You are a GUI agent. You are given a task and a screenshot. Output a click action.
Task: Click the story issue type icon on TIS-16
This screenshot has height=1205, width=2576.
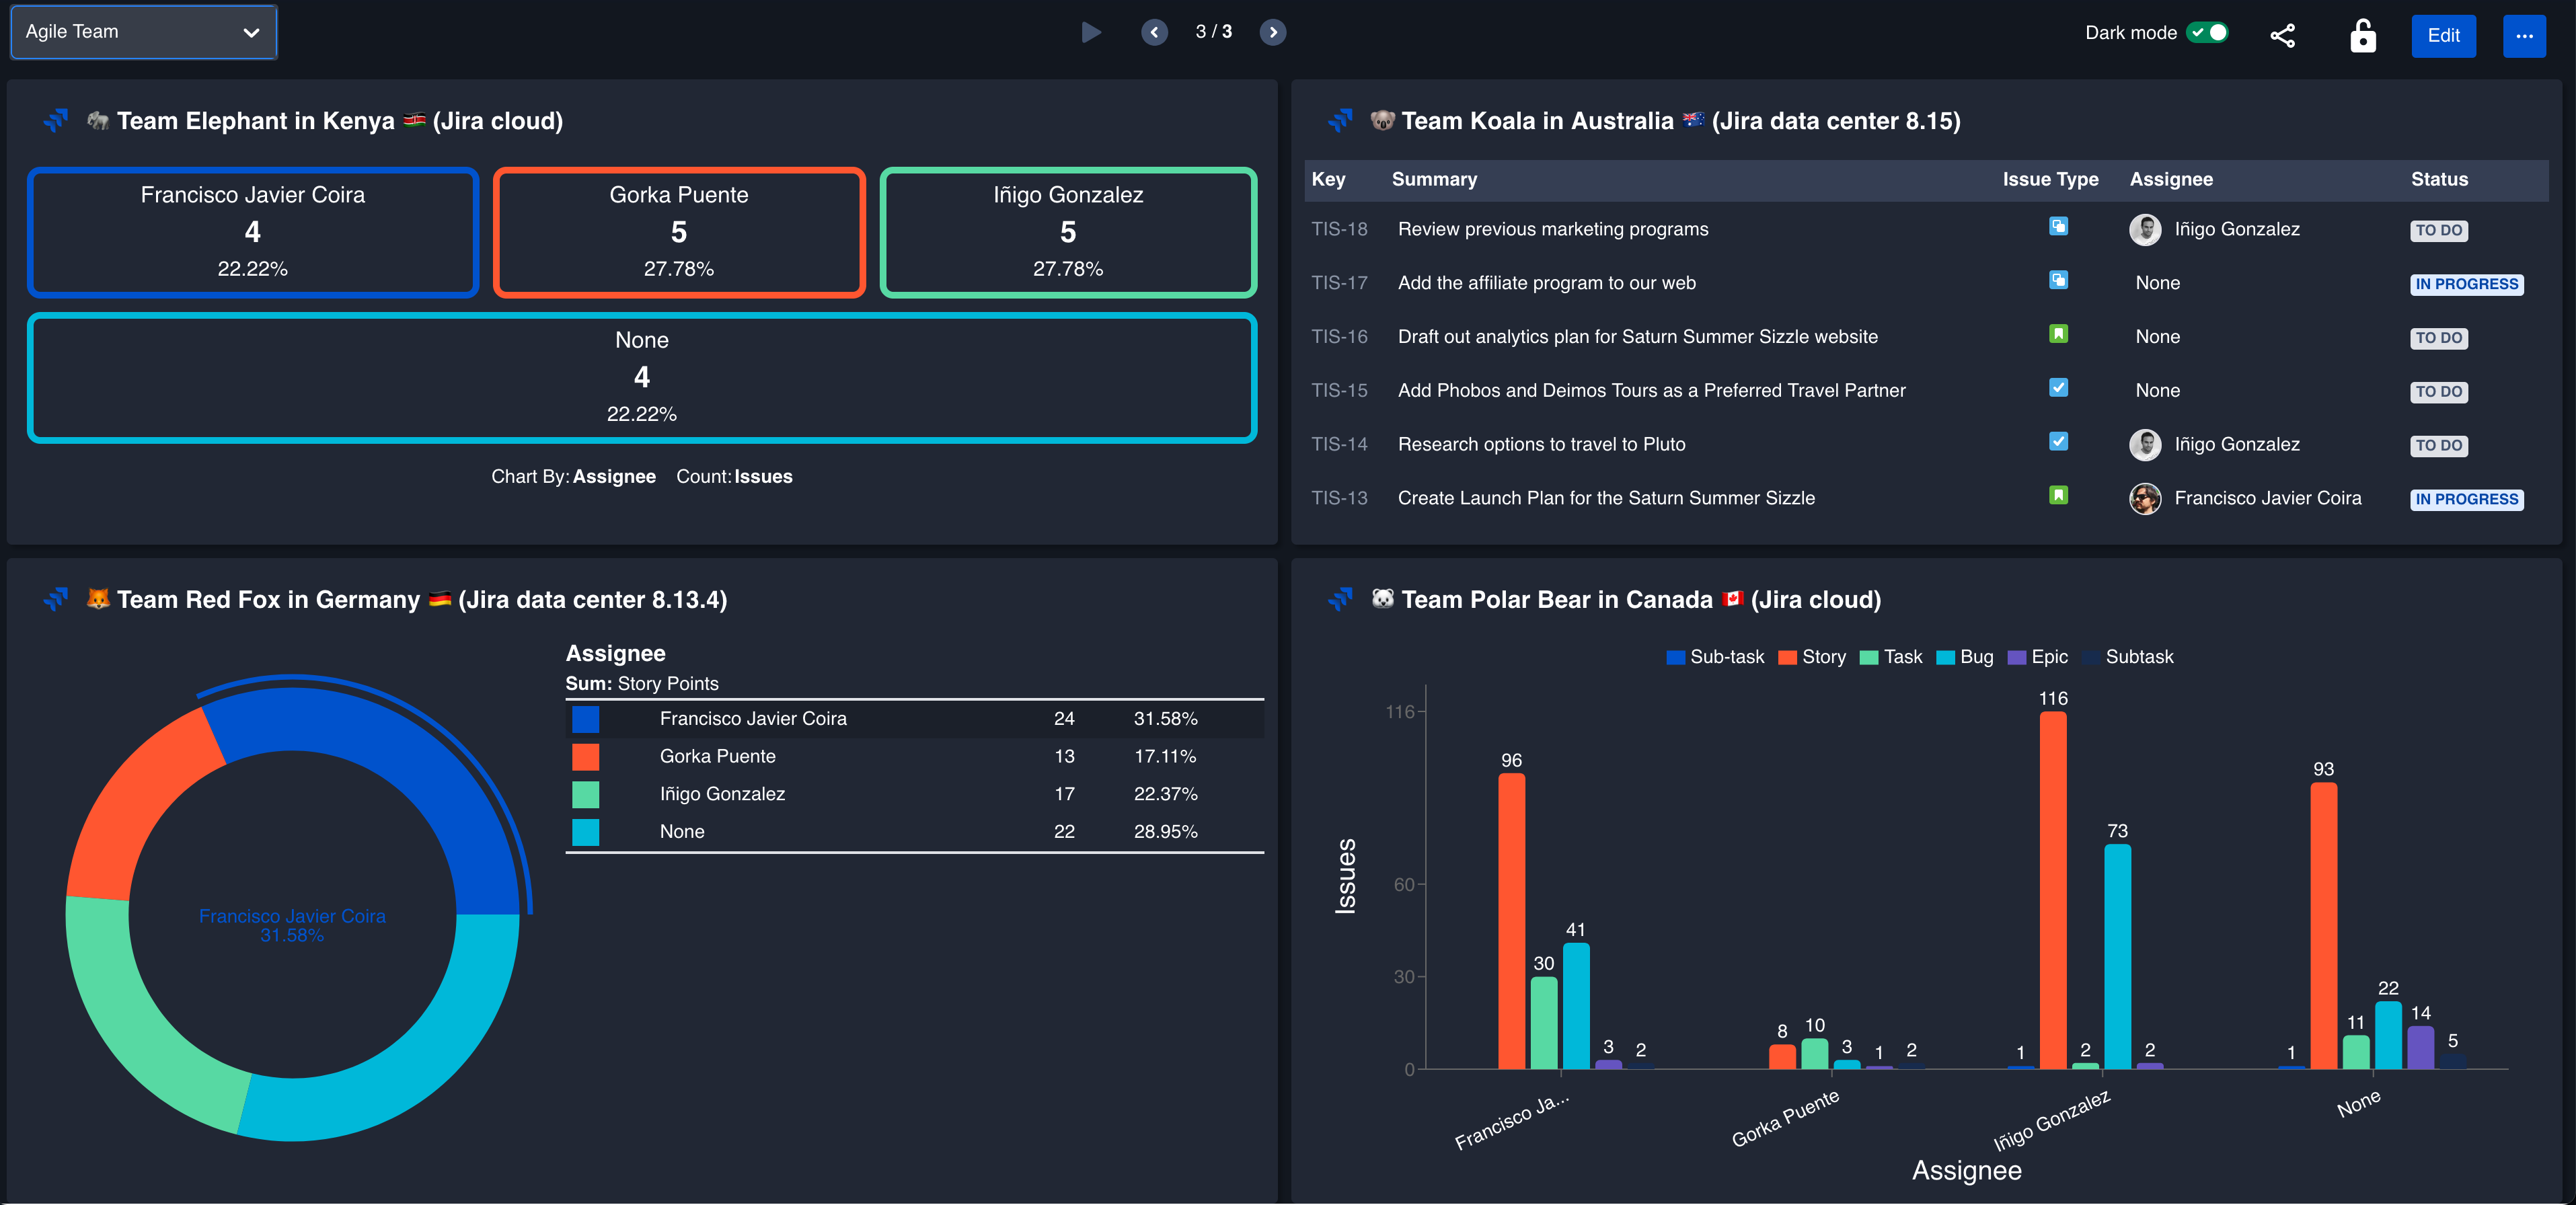pos(2058,334)
